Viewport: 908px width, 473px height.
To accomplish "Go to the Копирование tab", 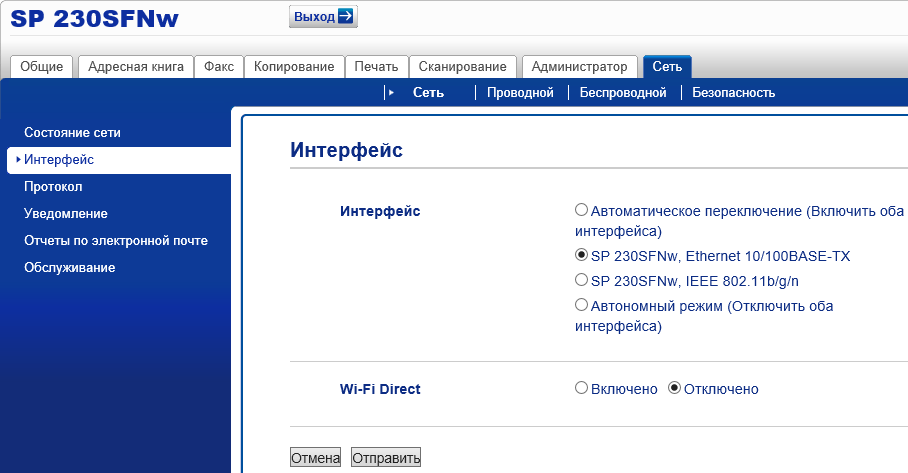I will [294, 67].
